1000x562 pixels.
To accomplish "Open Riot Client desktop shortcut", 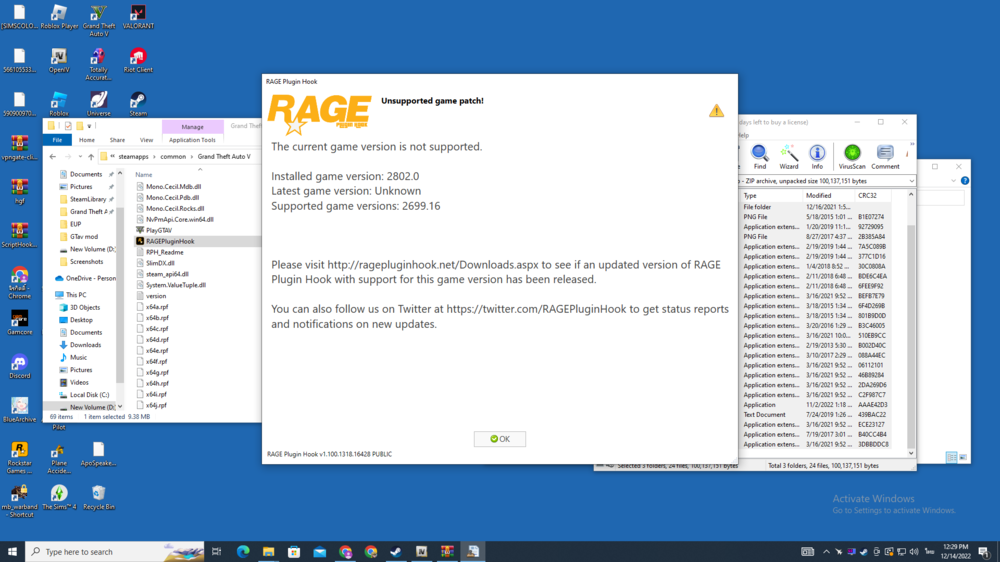I will (x=138, y=61).
